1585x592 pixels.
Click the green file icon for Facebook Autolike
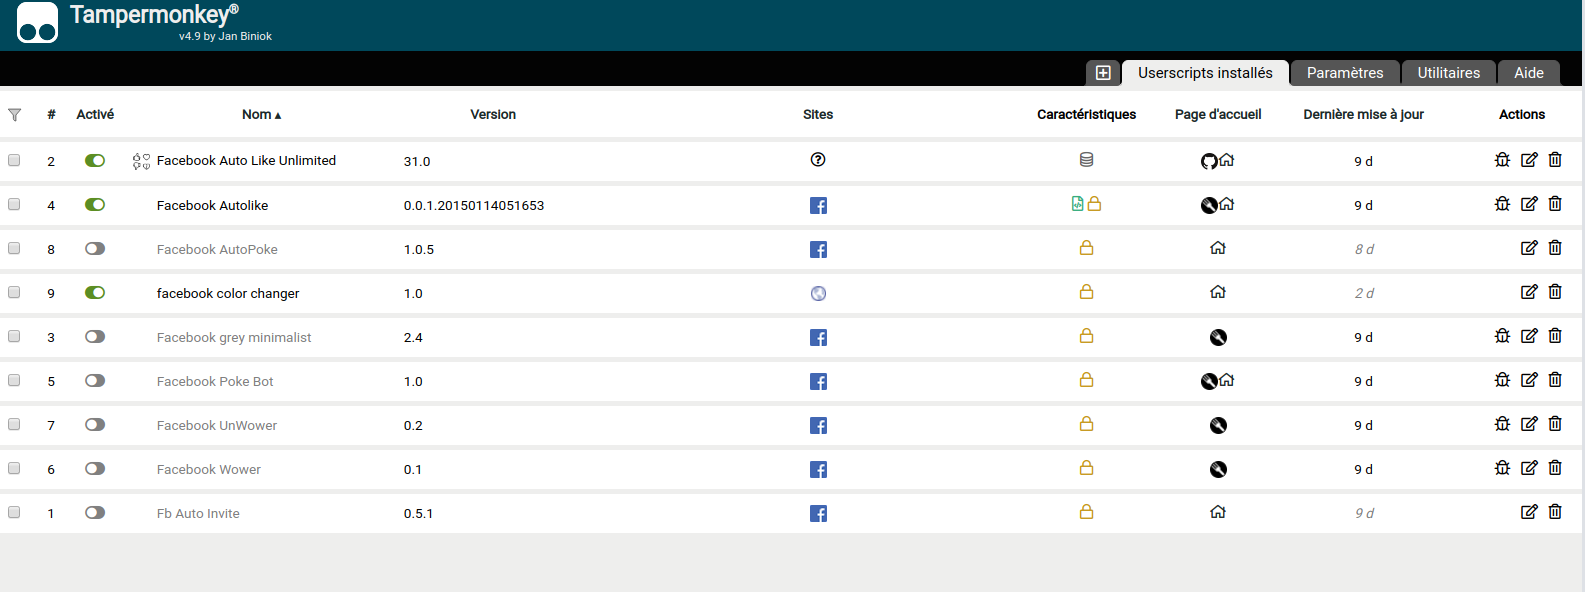1078,204
